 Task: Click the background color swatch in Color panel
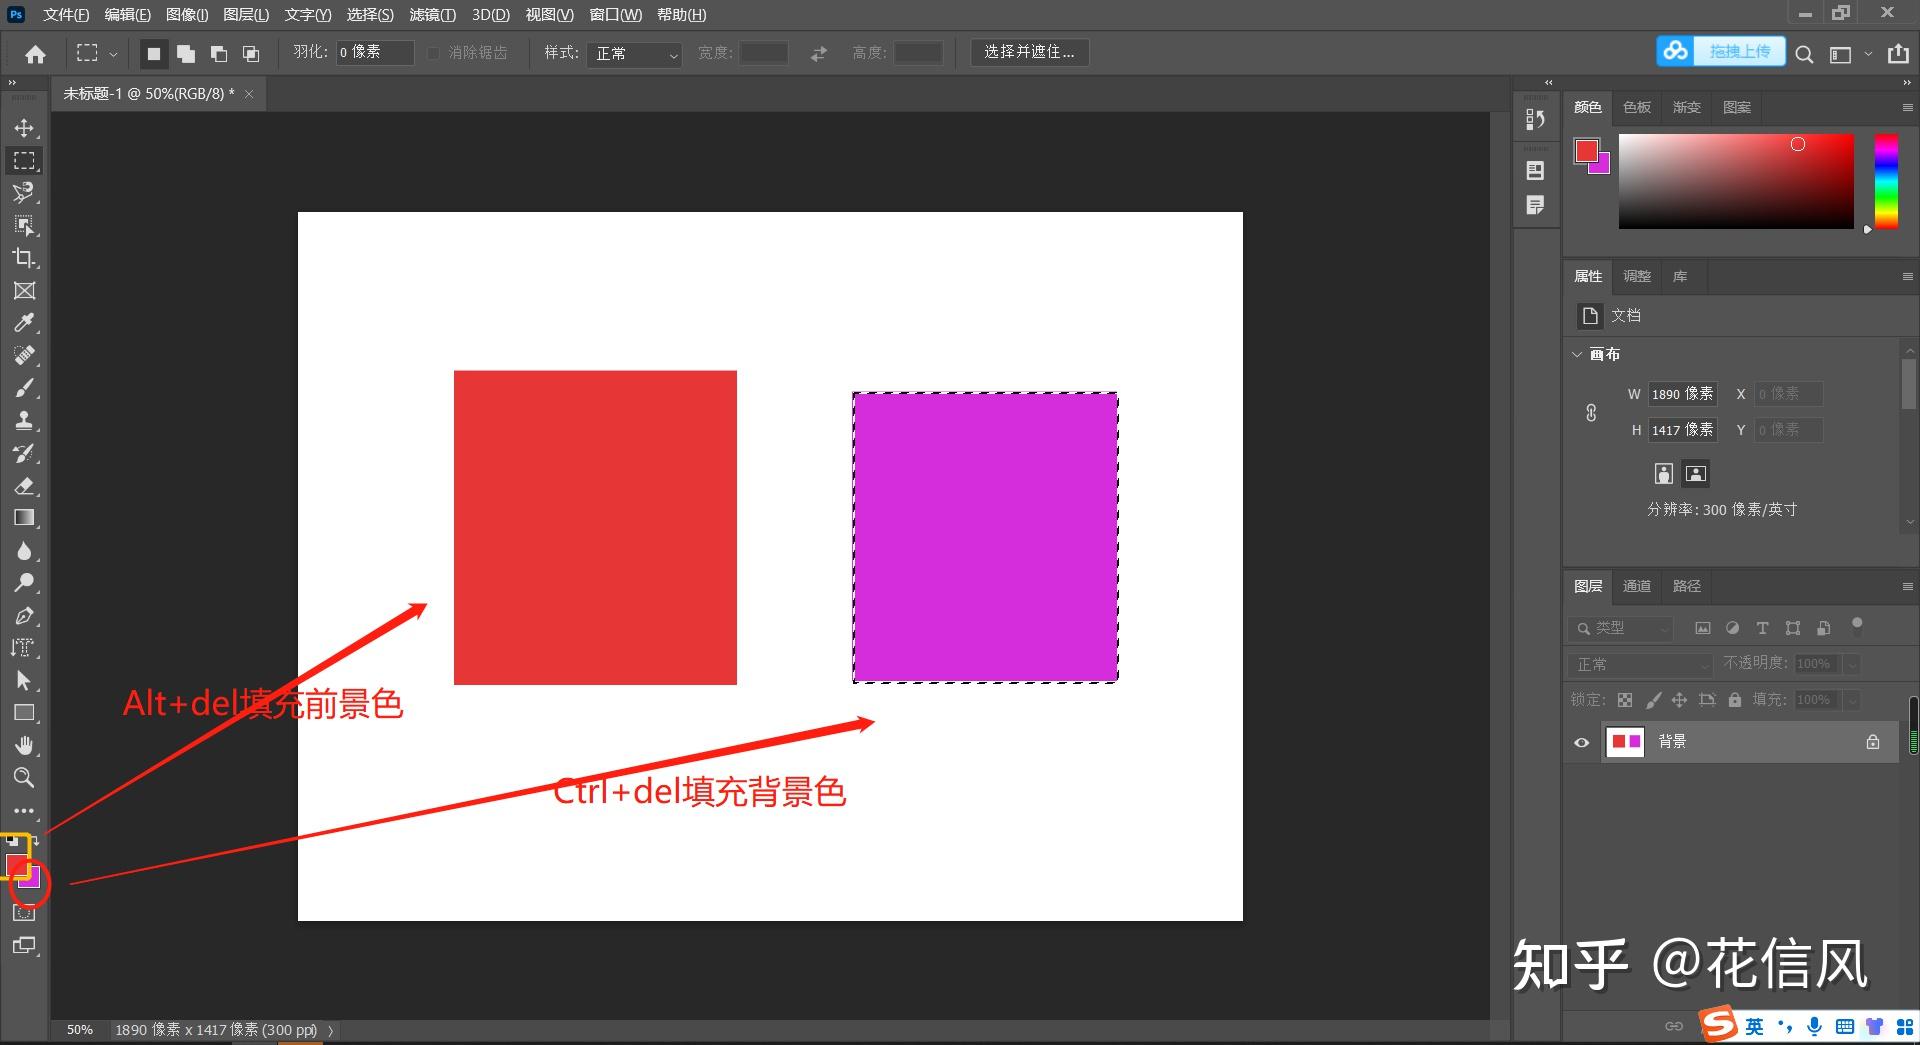1602,166
